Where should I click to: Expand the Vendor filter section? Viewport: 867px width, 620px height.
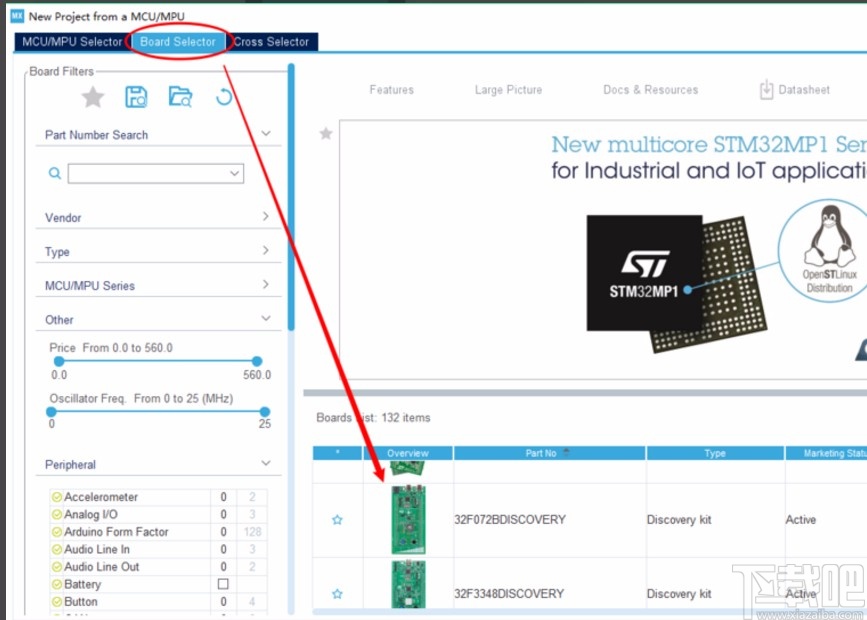[x=266, y=216]
